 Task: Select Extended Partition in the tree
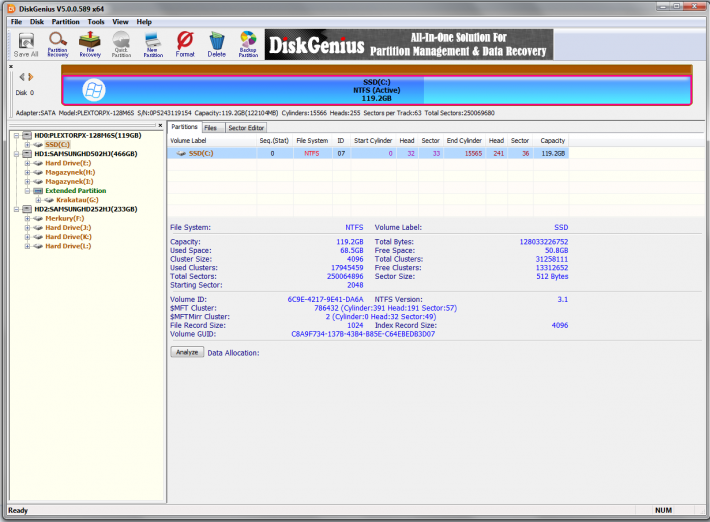[x=76, y=191]
